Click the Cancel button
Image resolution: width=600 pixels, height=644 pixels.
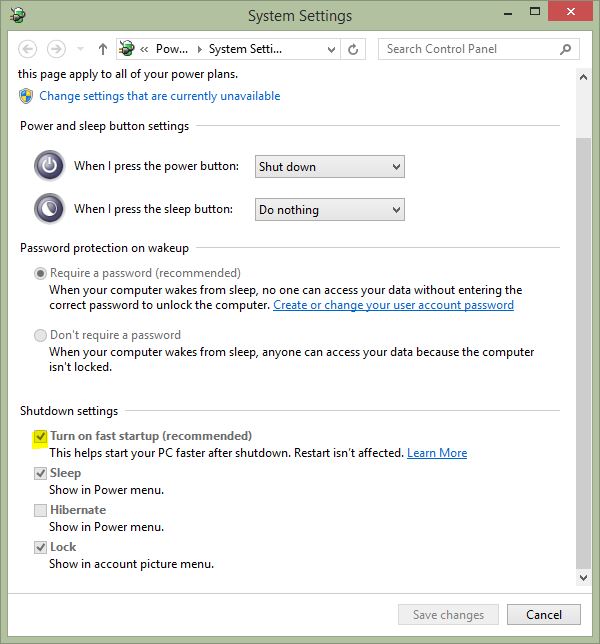pos(543,615)
